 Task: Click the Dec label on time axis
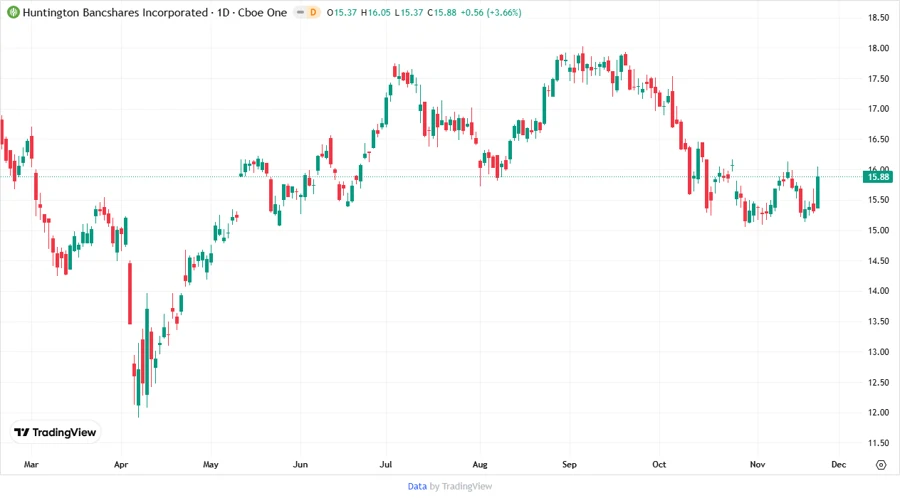coord(839,464)
